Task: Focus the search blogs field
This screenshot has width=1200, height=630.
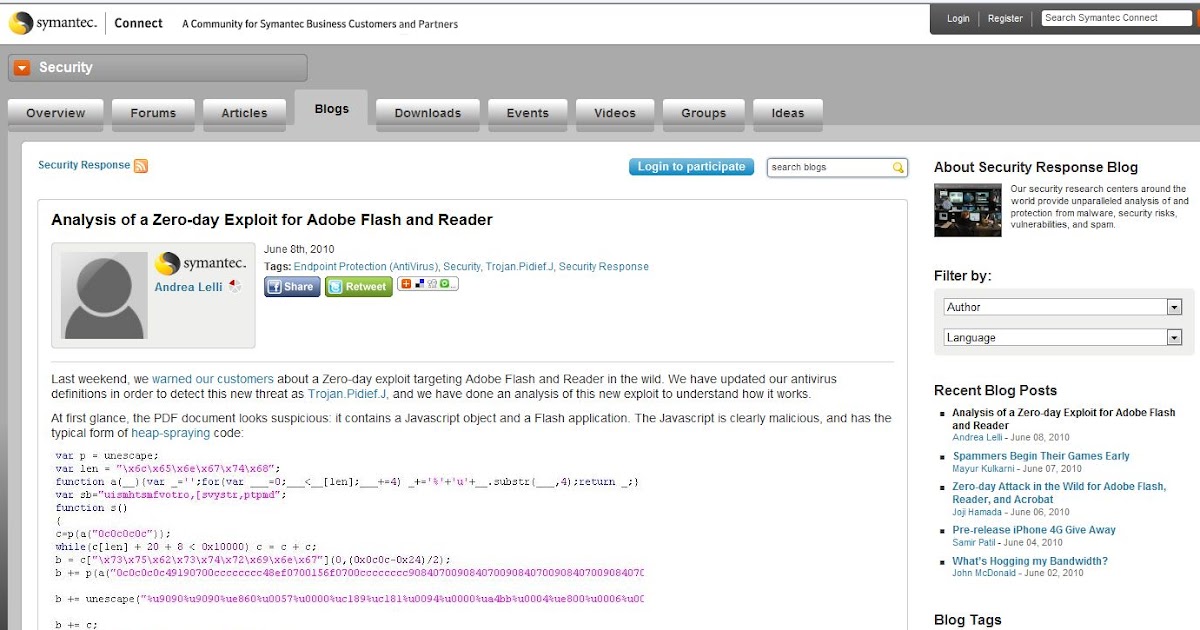Action: tap(830, 168)
